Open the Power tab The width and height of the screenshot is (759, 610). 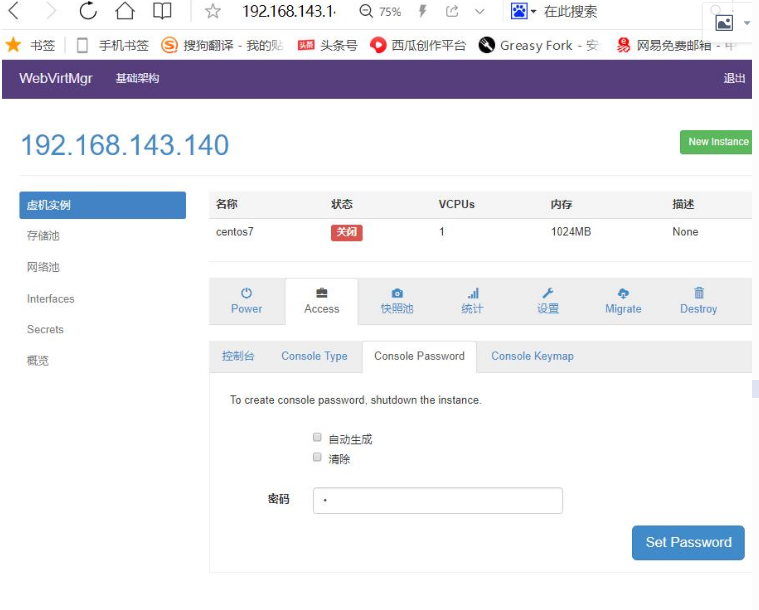click(246, 301)
